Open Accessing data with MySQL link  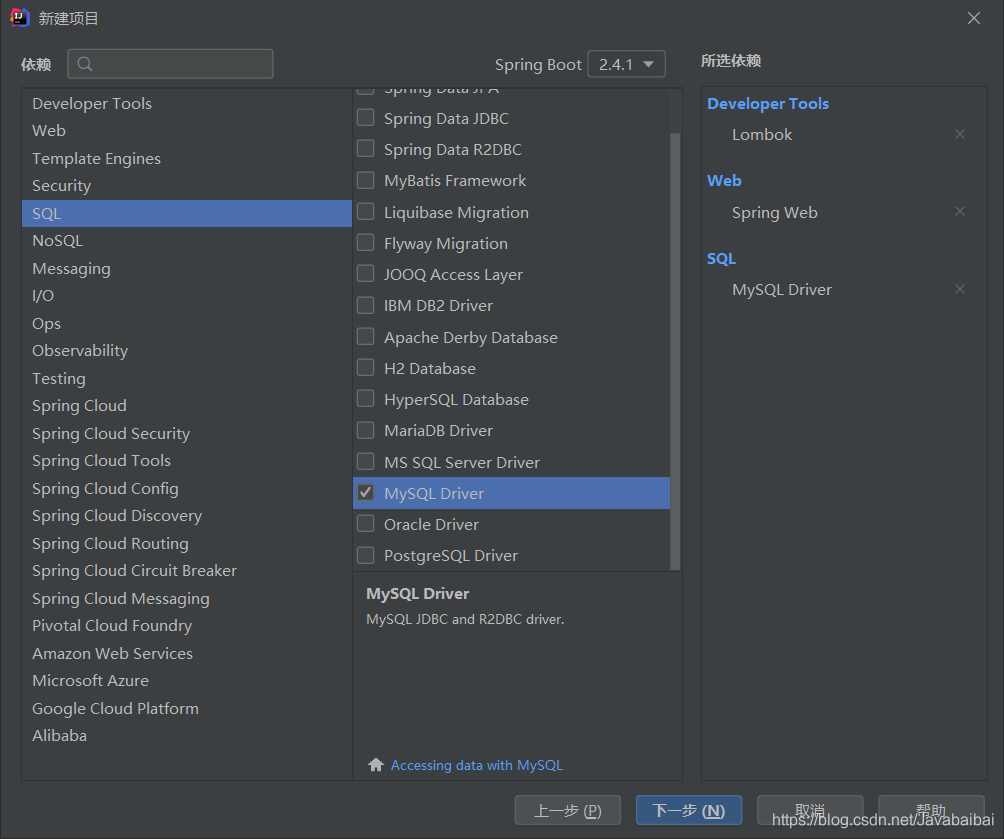coord(476,765)
